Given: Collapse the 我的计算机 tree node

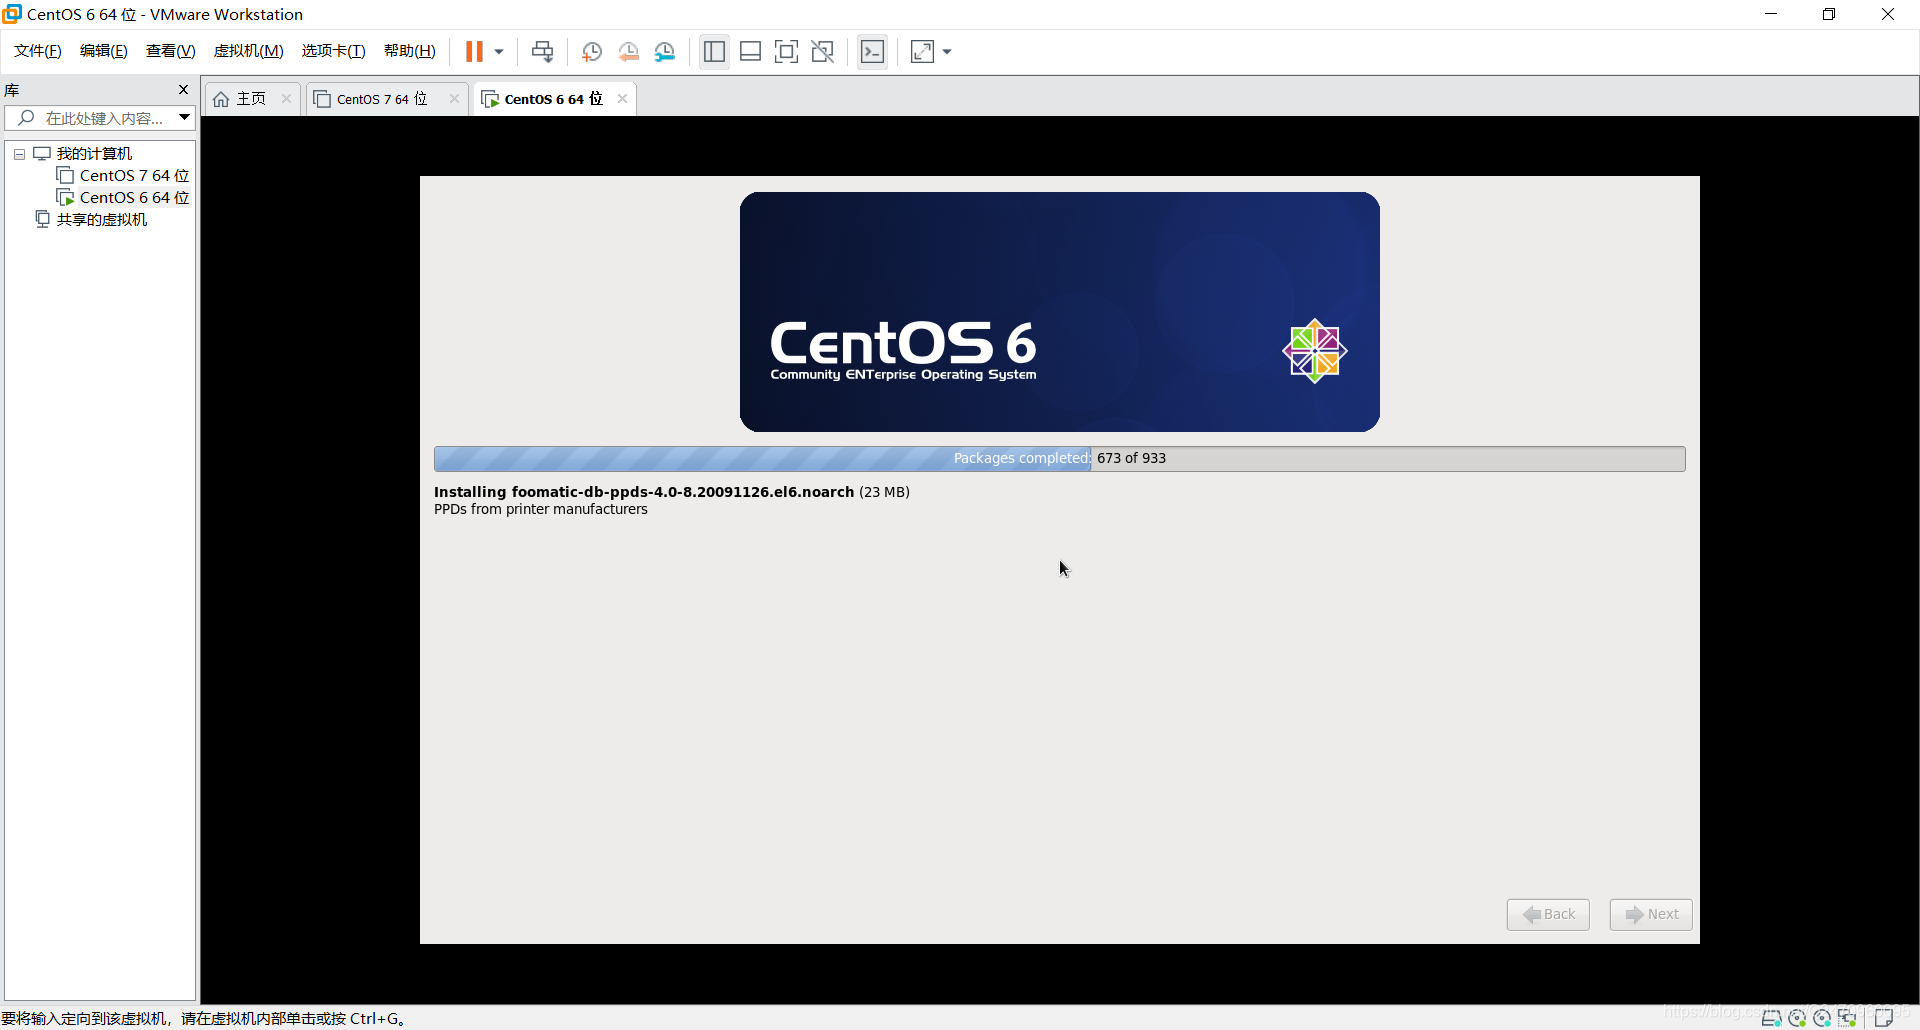Looking at the screenshot, I should click(x=19, y=154).
